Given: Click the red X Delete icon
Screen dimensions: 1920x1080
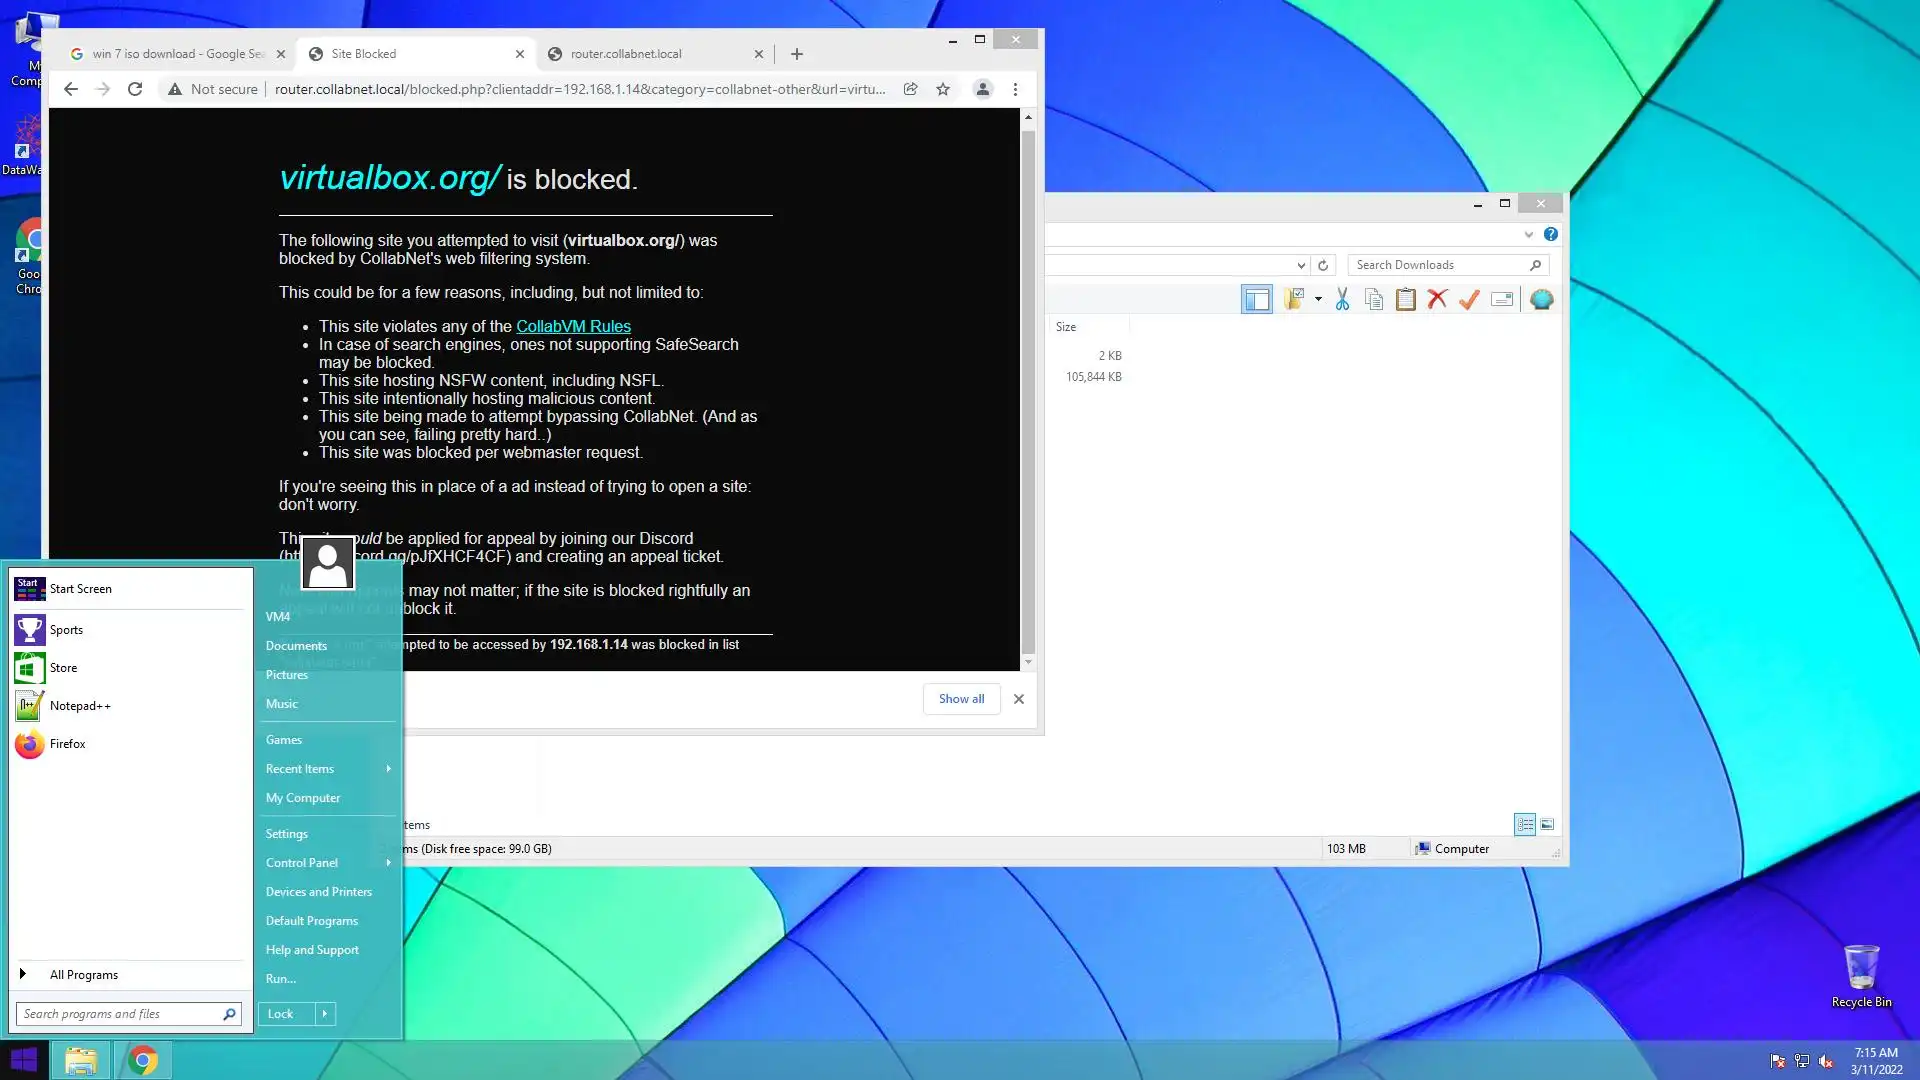Looking at the screenshot, I should (x=1437, y=299).
